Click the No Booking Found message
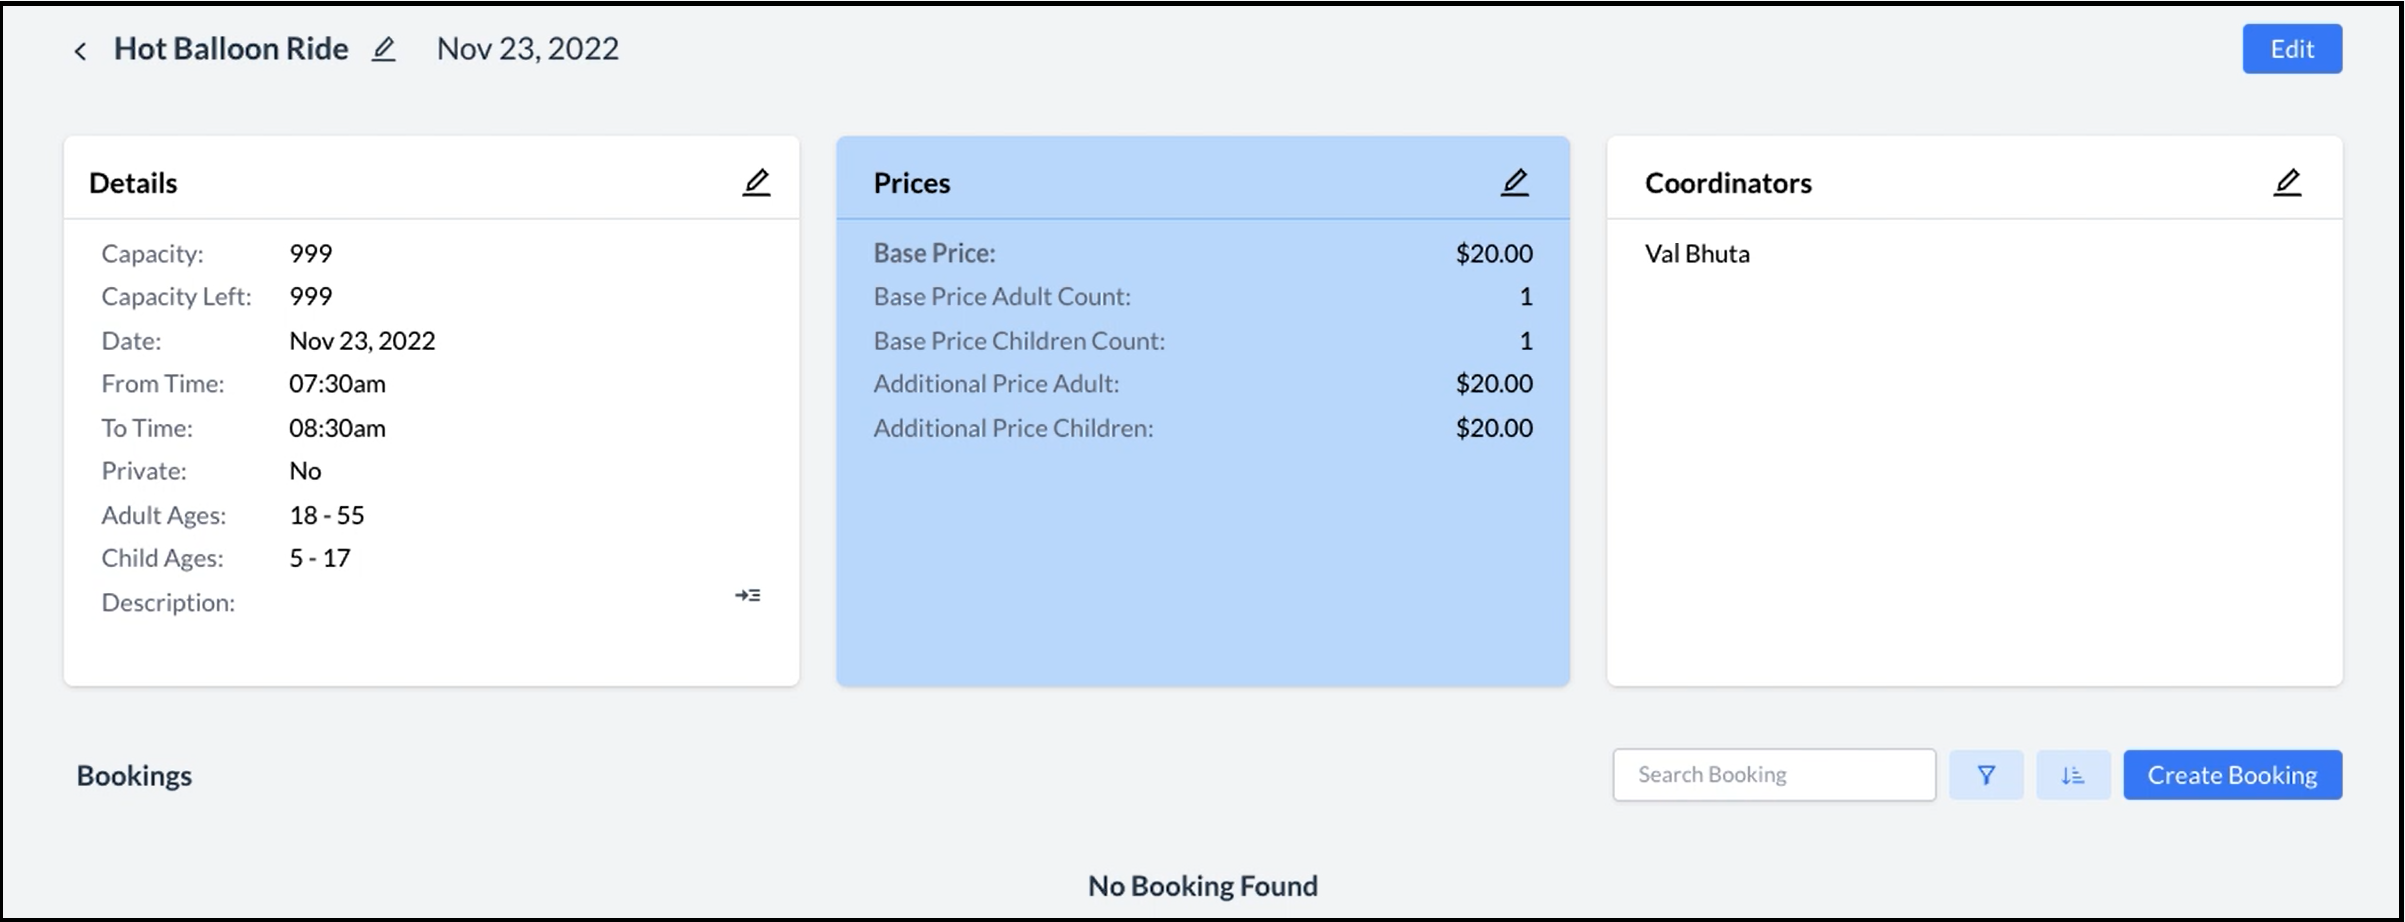Screen dimensions: 2405x922 click(x=1202, y=885)
